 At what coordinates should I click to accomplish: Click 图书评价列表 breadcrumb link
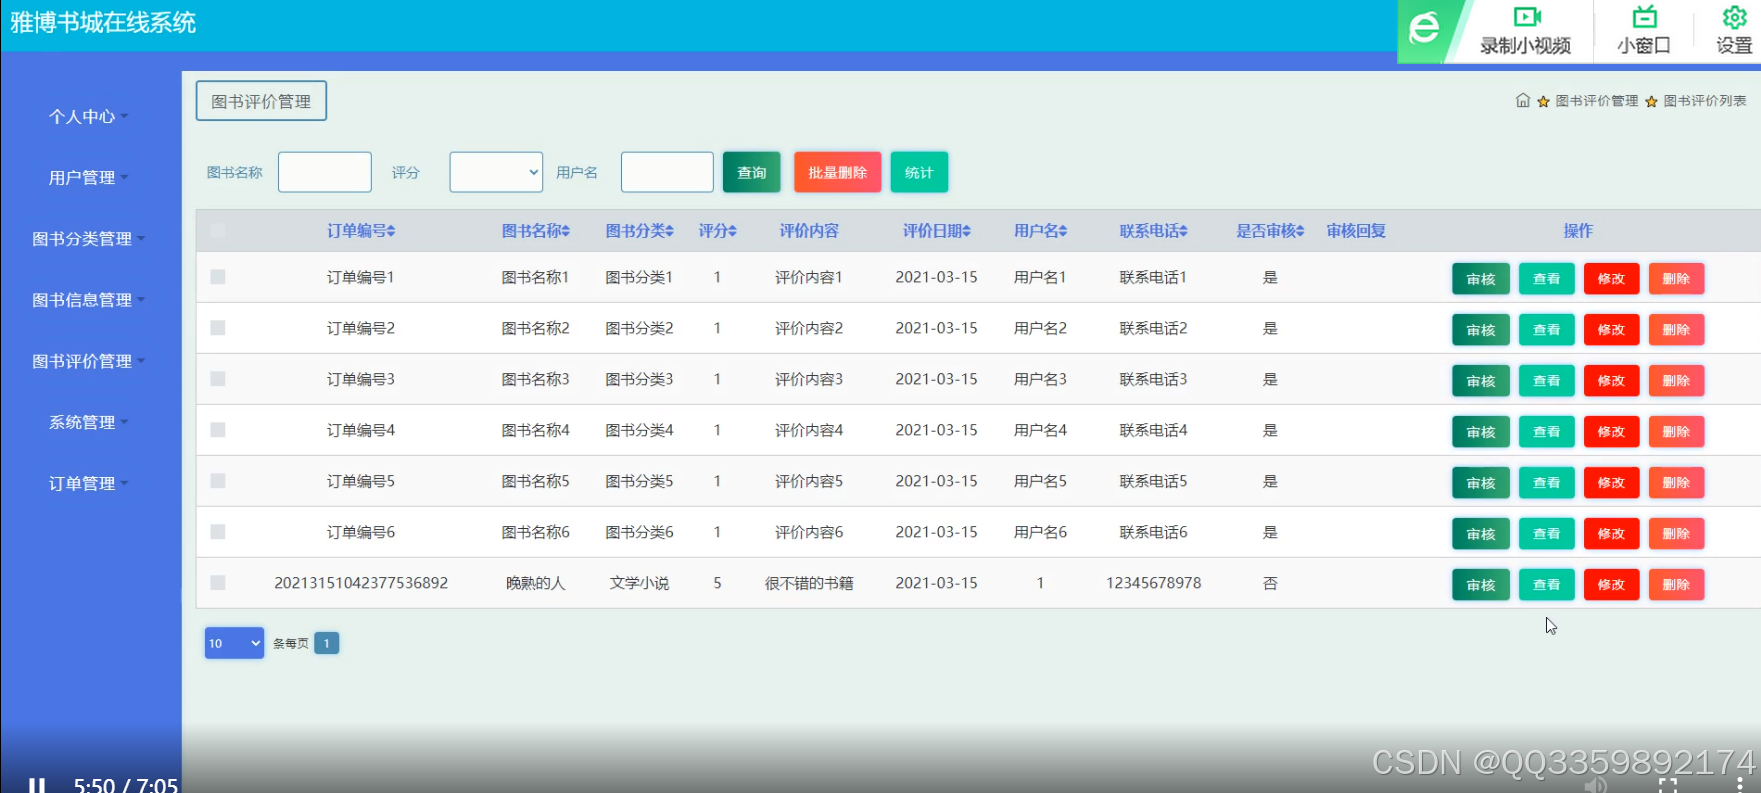pyautogui.click(x=1705, y=101)
